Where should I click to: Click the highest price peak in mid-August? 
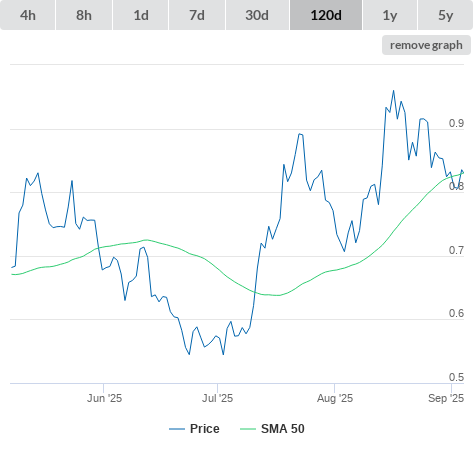(x=394, y=91)
